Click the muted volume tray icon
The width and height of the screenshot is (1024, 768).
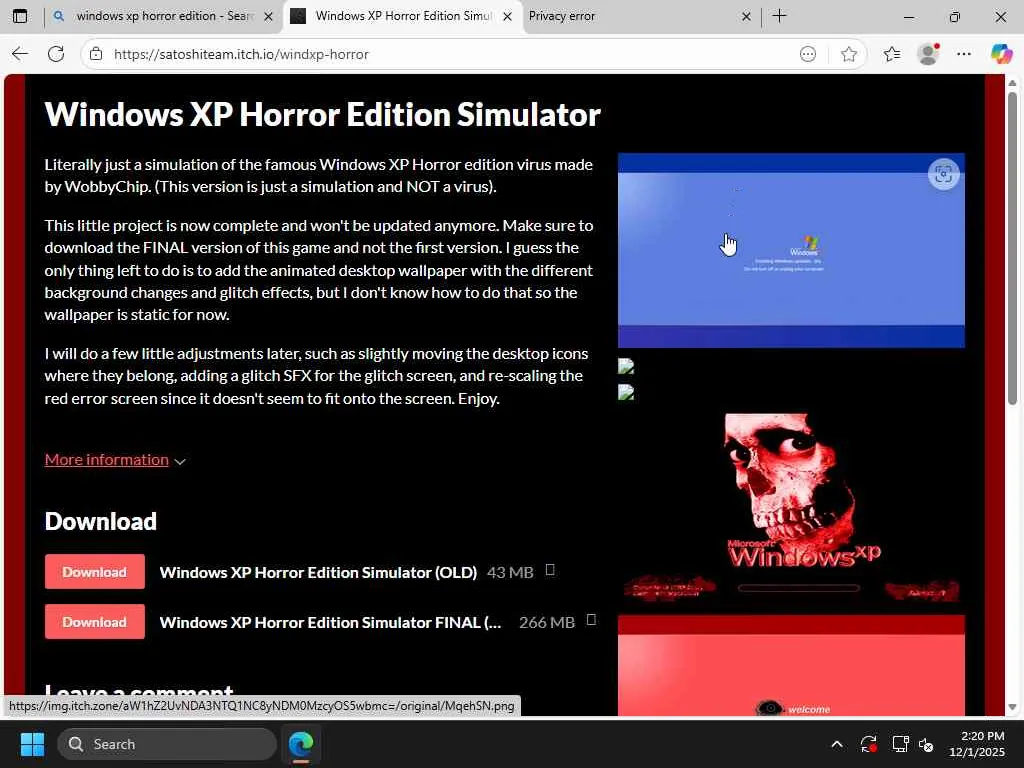tap(926, 744)
